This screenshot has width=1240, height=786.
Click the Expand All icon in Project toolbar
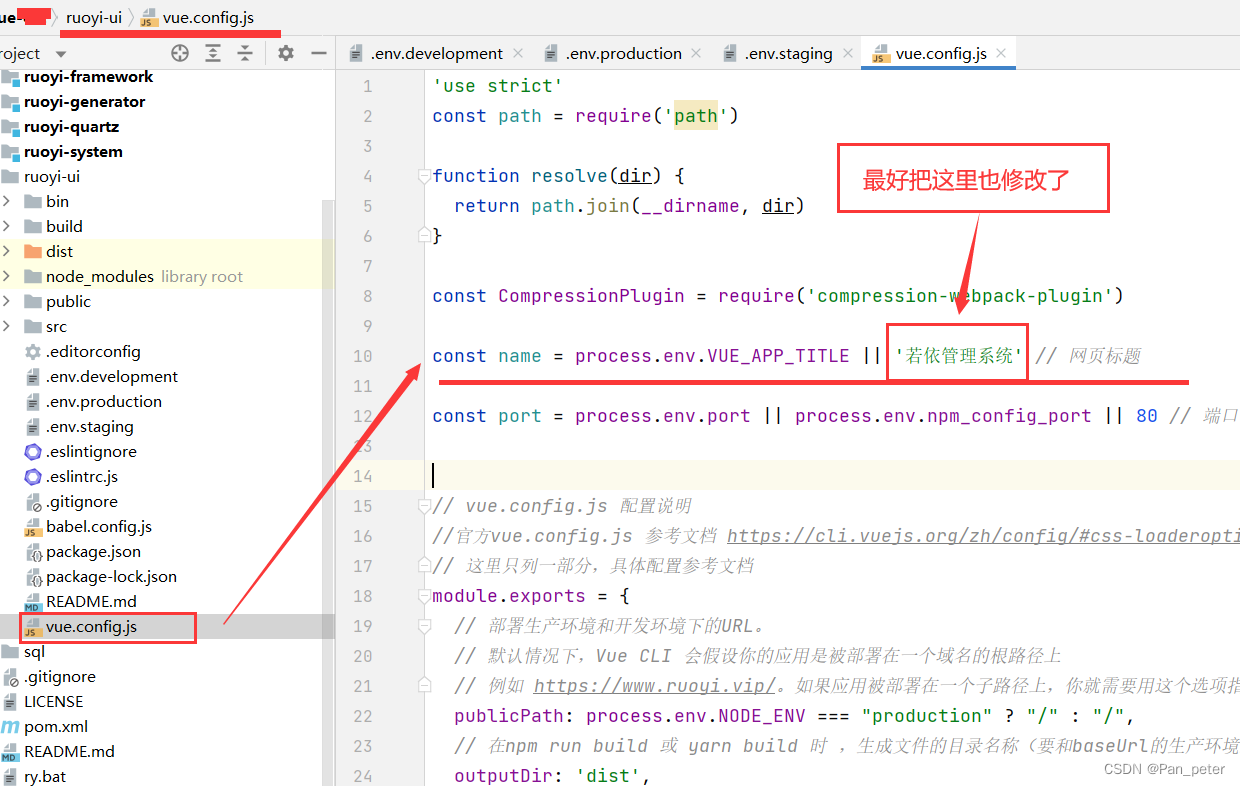click(x=213, y=53)
